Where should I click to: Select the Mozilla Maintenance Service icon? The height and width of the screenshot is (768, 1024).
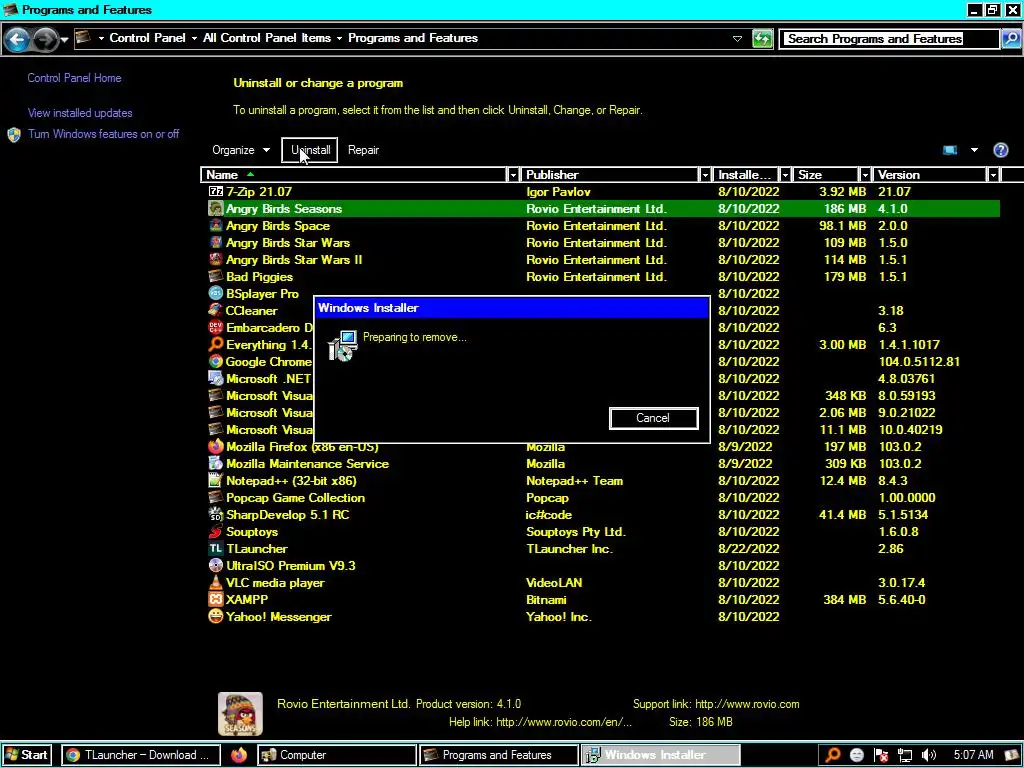click(216, 464)
